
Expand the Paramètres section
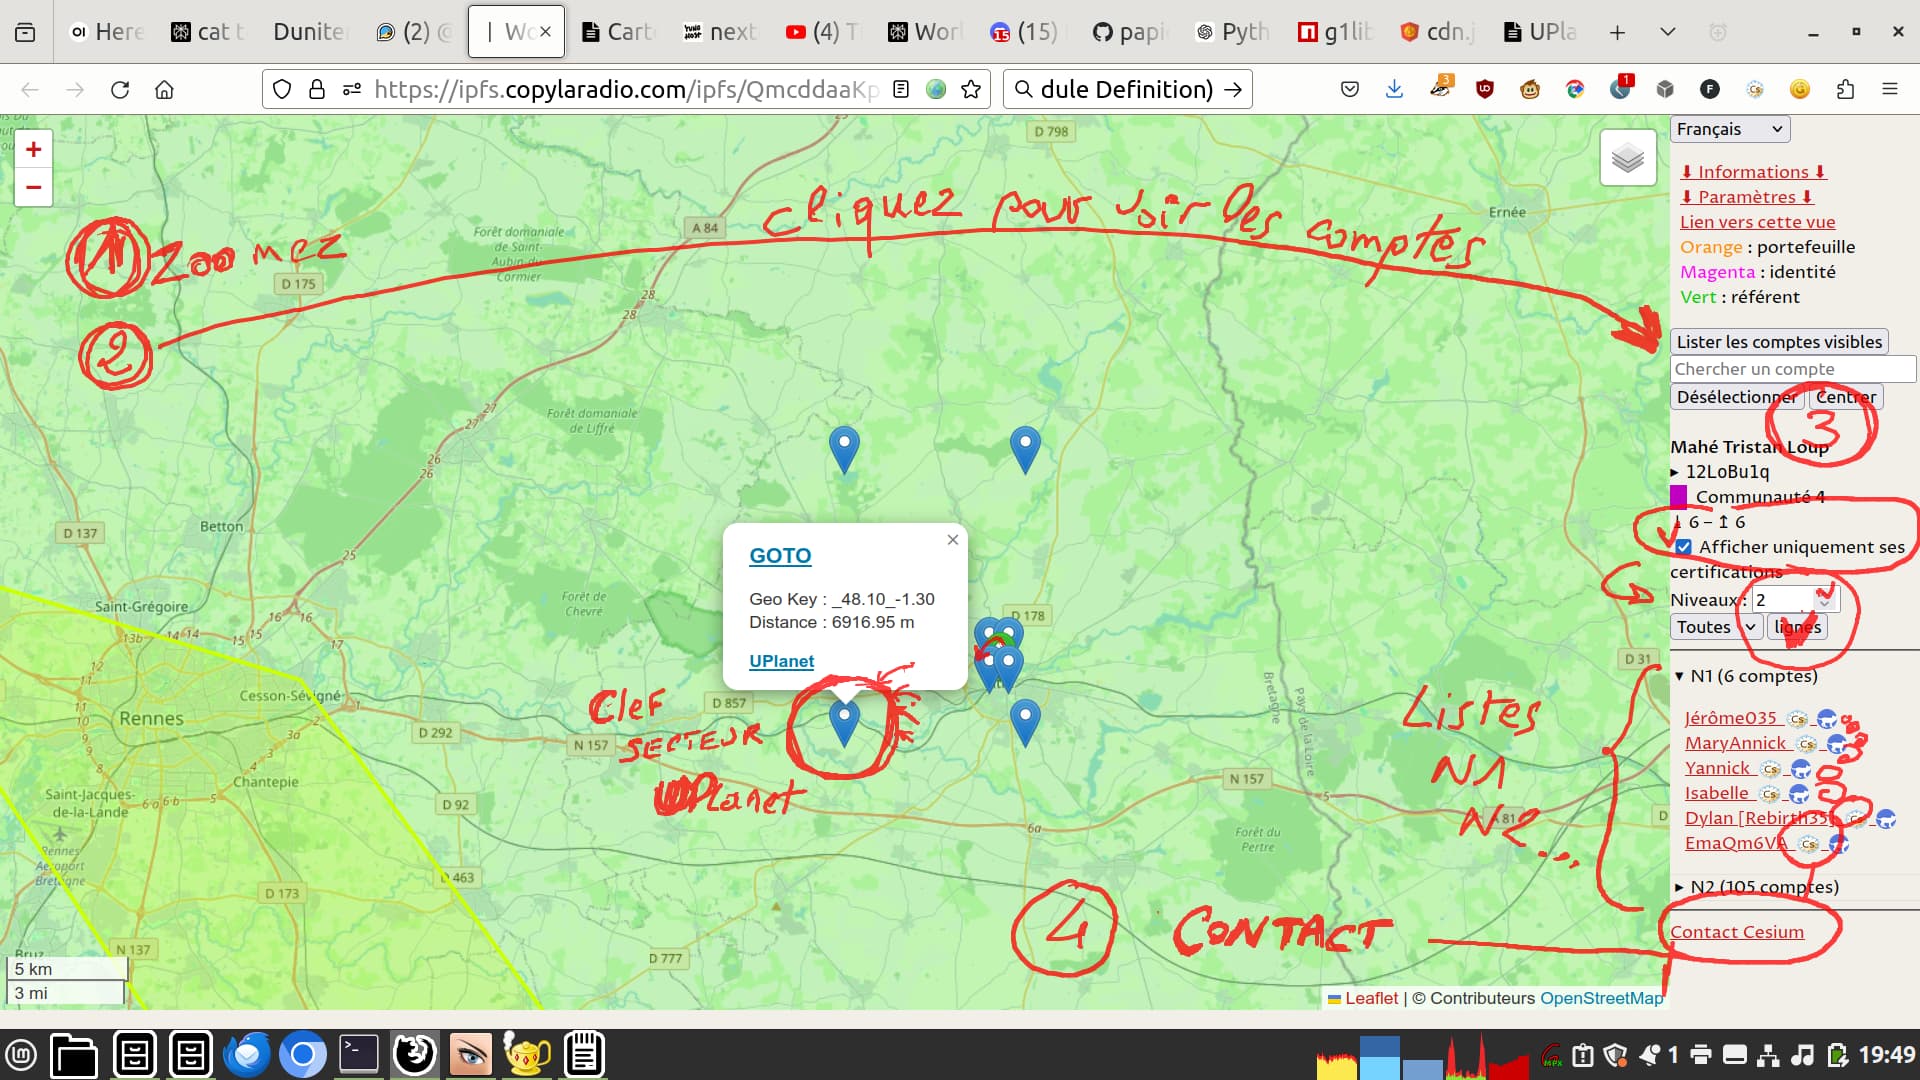click(x=1747, y=197)
